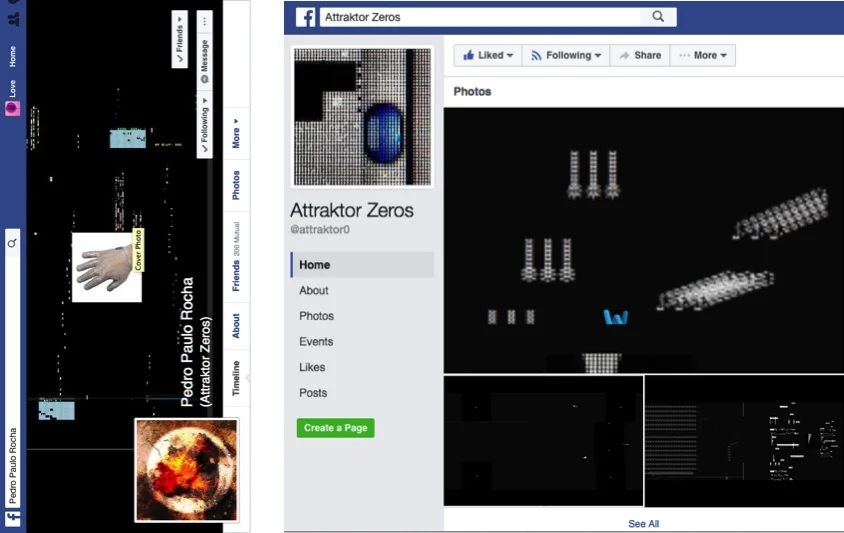Click the Pedro Paulo Rocha search field text
The height and width of the screenshot is (533, 844).
point(12,466)
